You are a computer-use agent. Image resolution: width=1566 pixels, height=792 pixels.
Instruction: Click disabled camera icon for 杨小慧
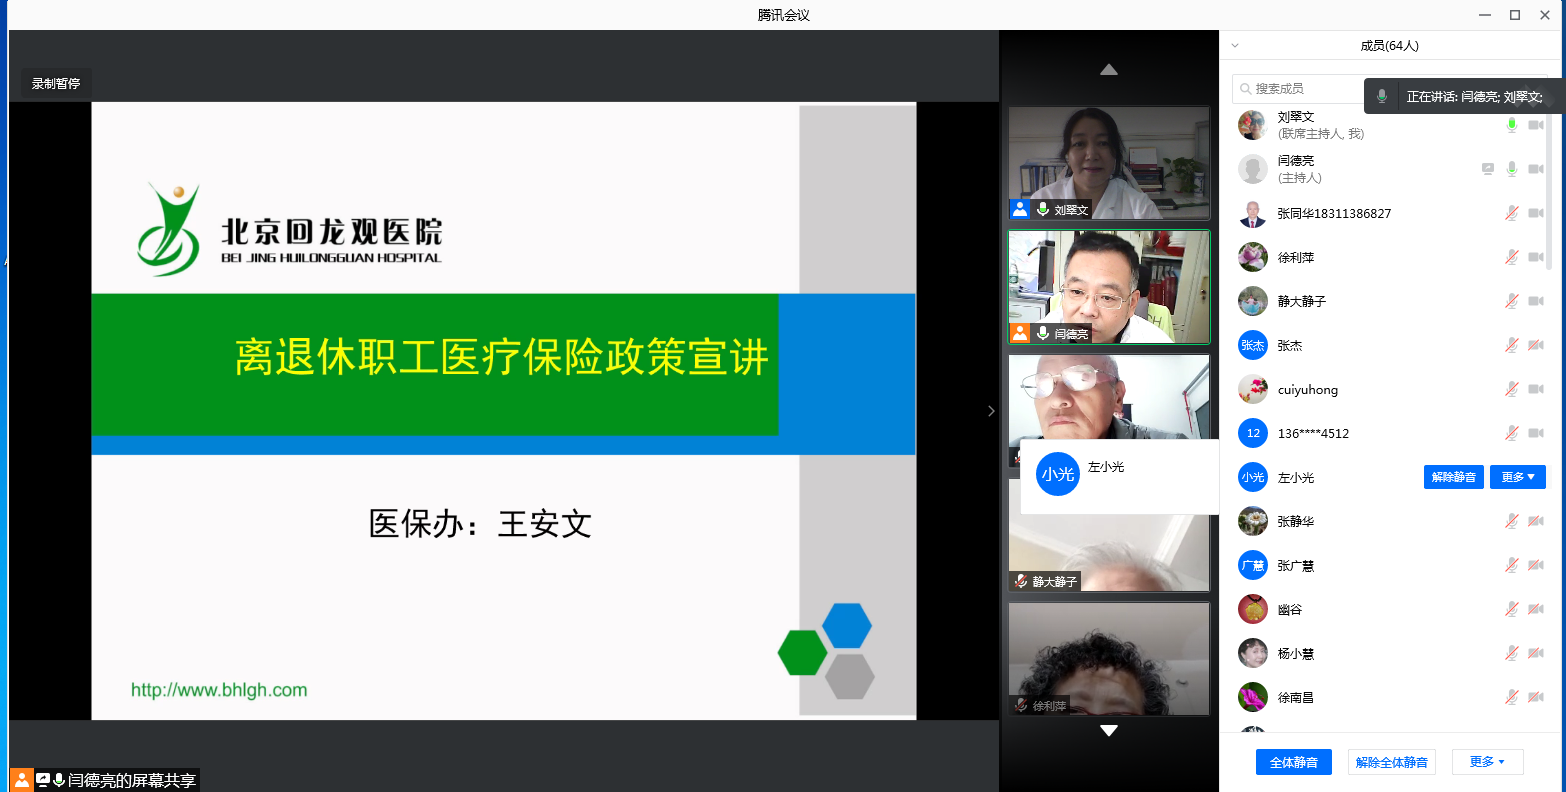coord(1536,653)
